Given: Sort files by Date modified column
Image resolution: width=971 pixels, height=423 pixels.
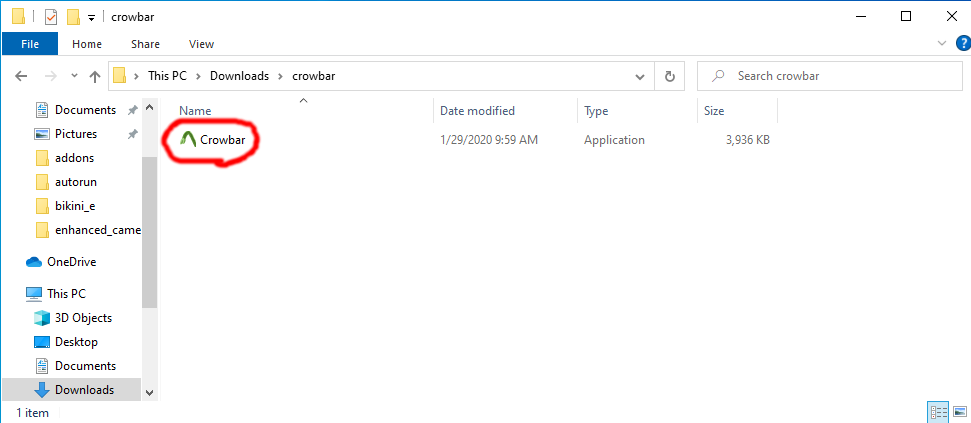Looking at the screenshot, I should (477, 111).
